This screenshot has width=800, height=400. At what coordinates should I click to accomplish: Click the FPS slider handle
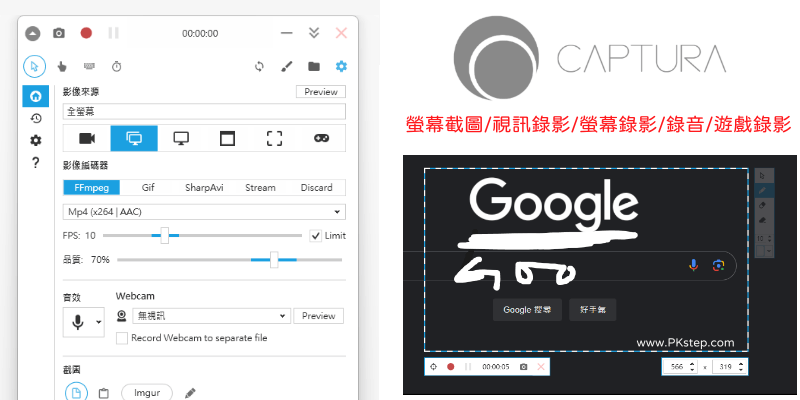click(165, 235)
